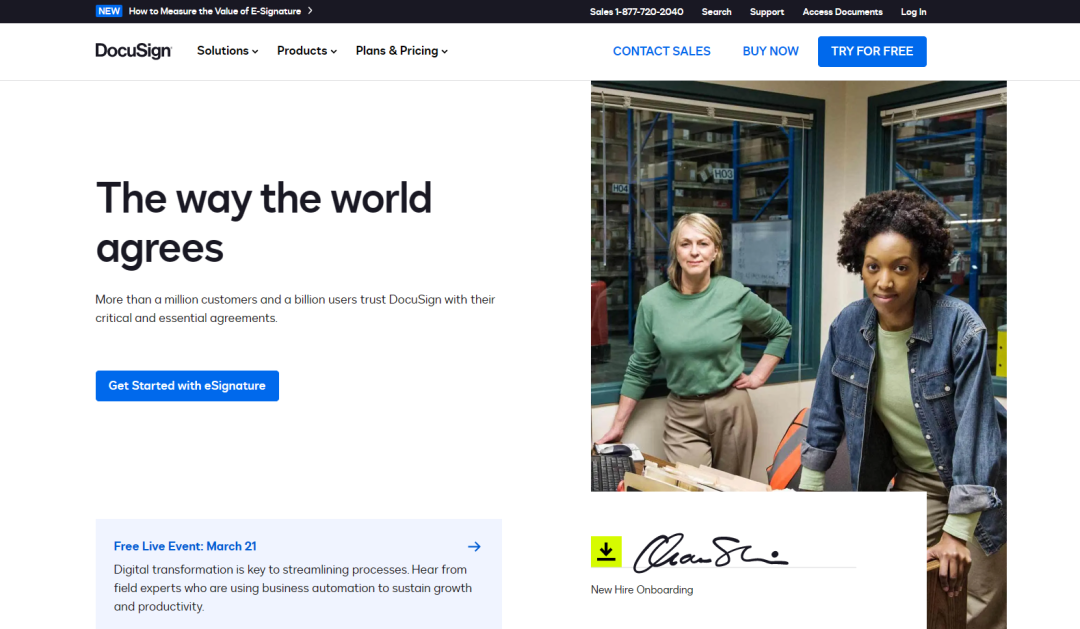Image resolution: width=1080 pixels, height=629 pixels.
Task: Click the headline The way the world agrees
Action: coord(264,223)
